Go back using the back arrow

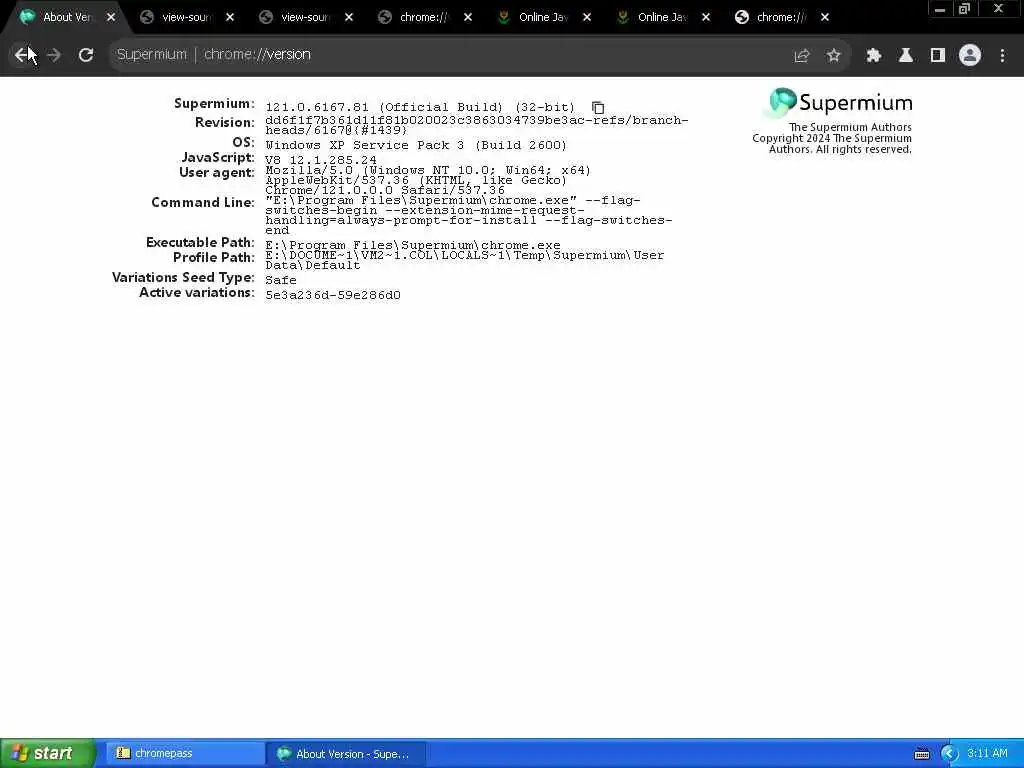22,55
